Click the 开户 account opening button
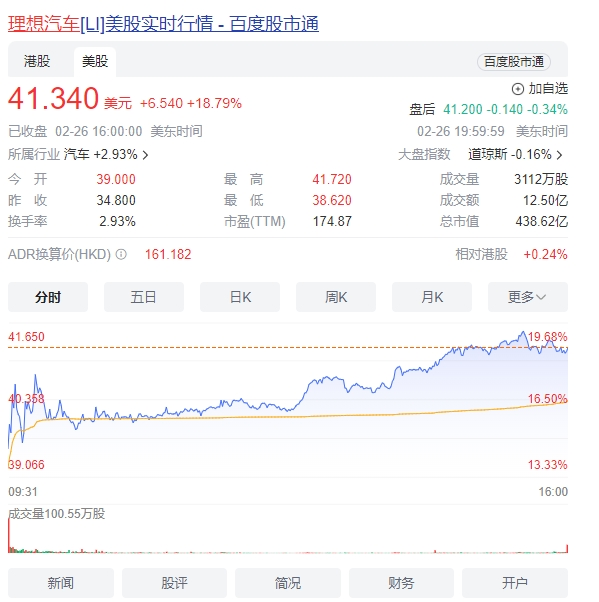The image size is (599, 602). [x=515, y=583]
